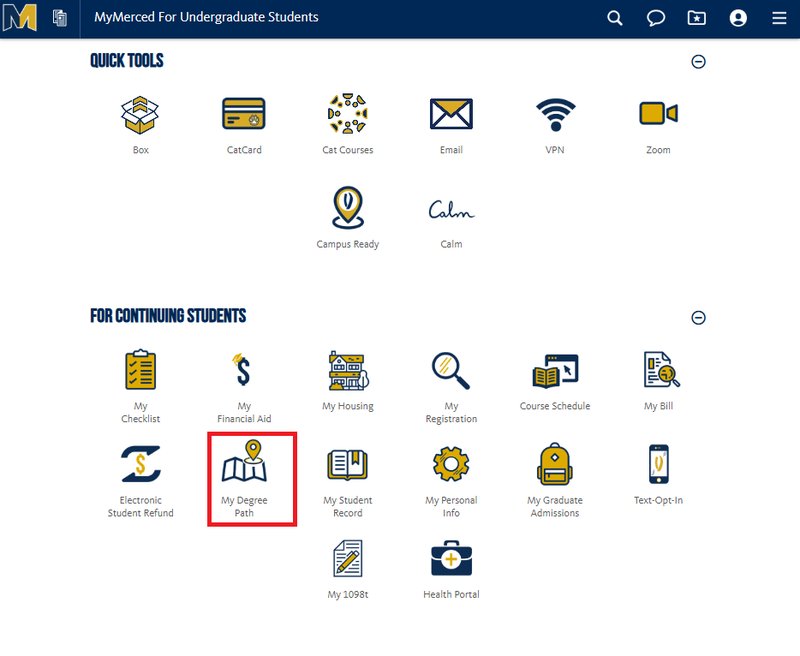
Task: Open the hamburger menu in header
Action: coord(779,18)
